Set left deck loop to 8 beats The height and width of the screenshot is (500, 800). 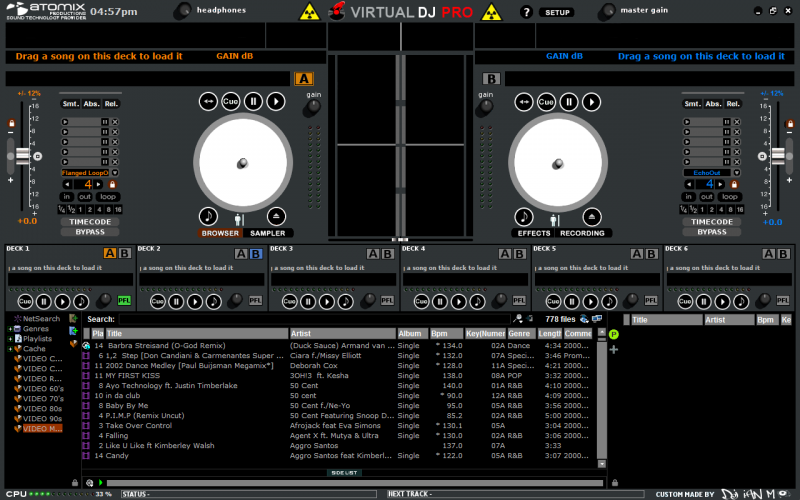109,209
